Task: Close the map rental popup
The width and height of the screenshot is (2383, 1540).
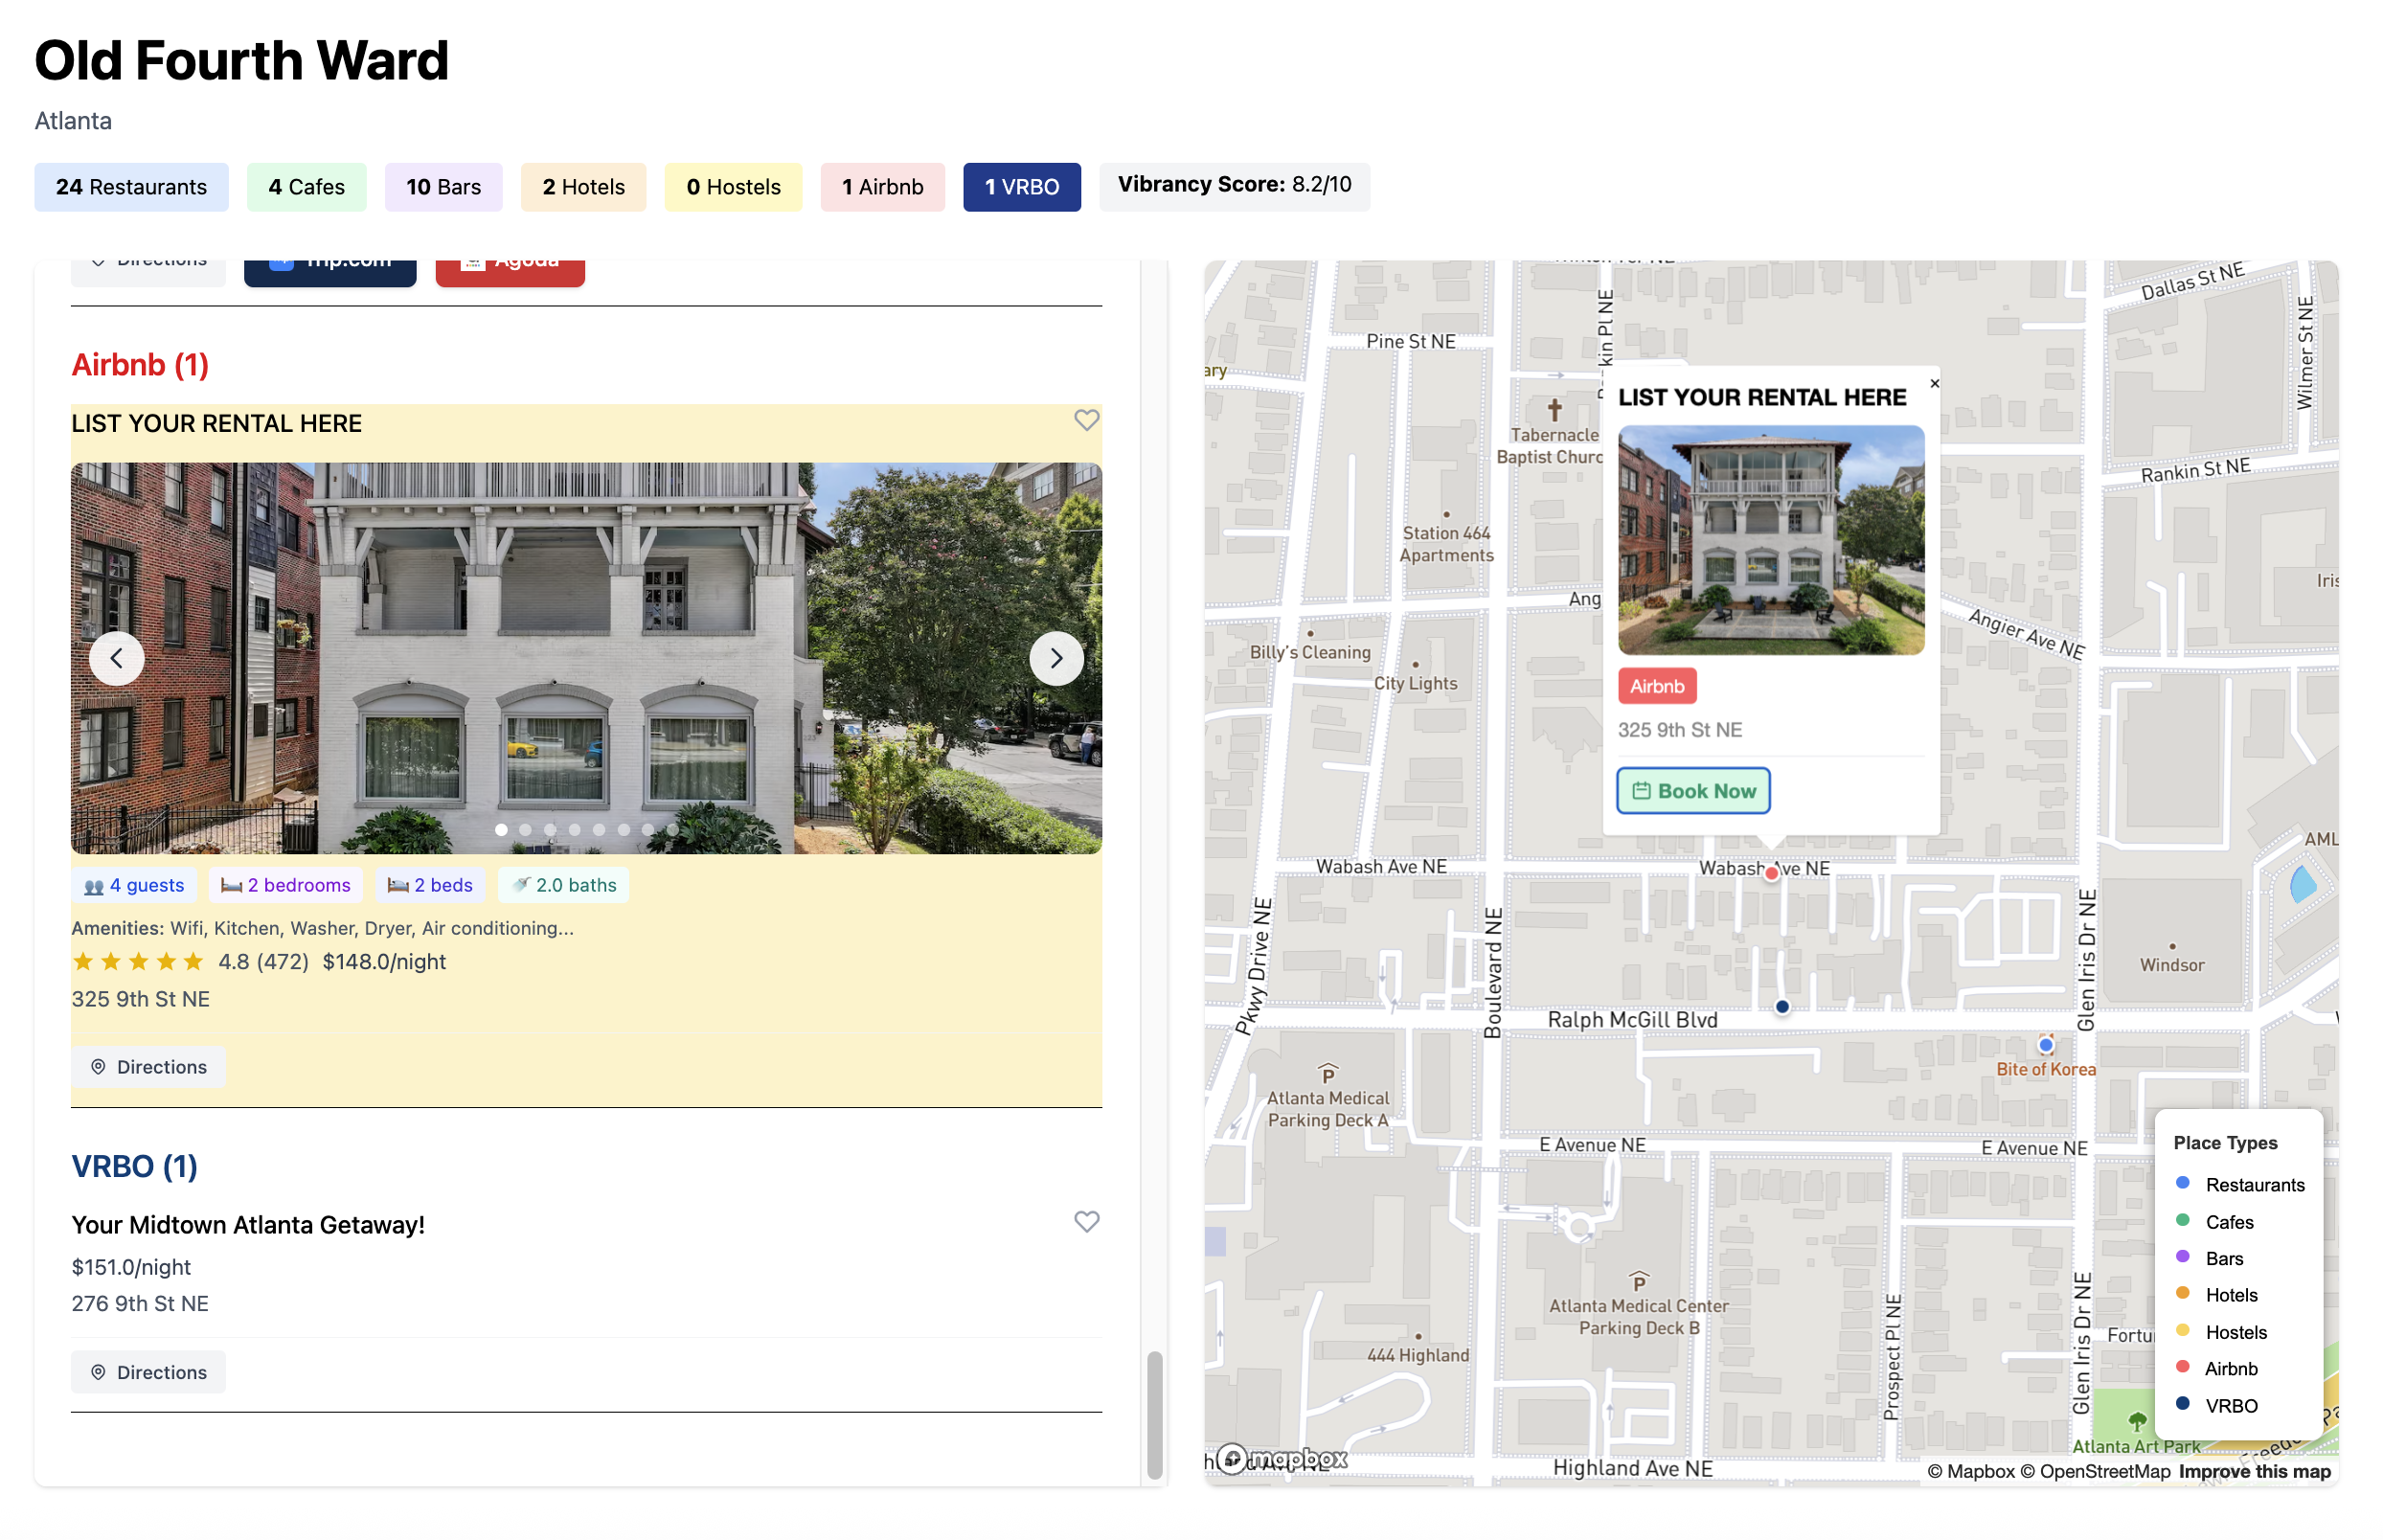Action: 1934,383
